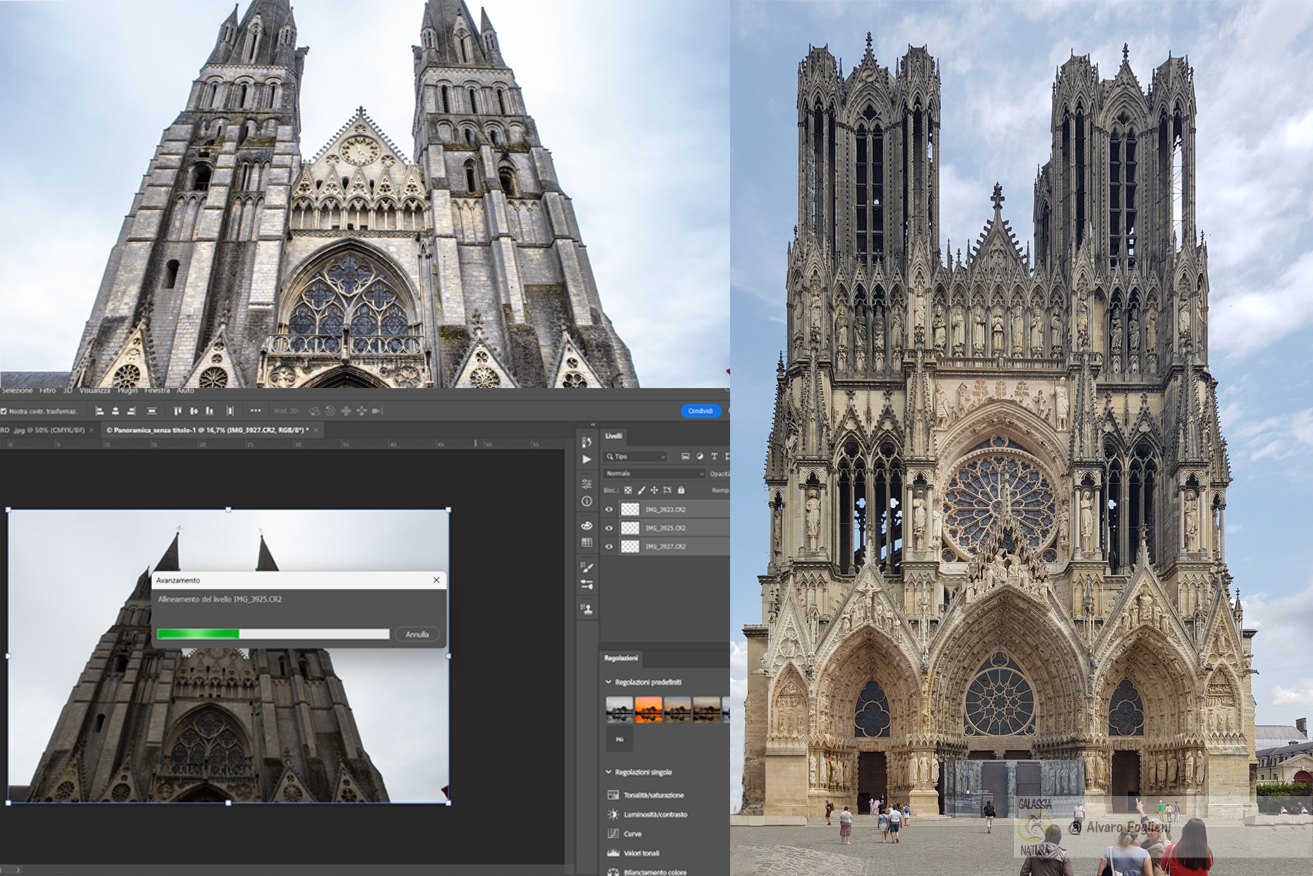This screenshot has height=876, width=1313.
Task: Collapse Regolazioni predefiniti section
Action: pyautogui.click(x=608, y=682)
